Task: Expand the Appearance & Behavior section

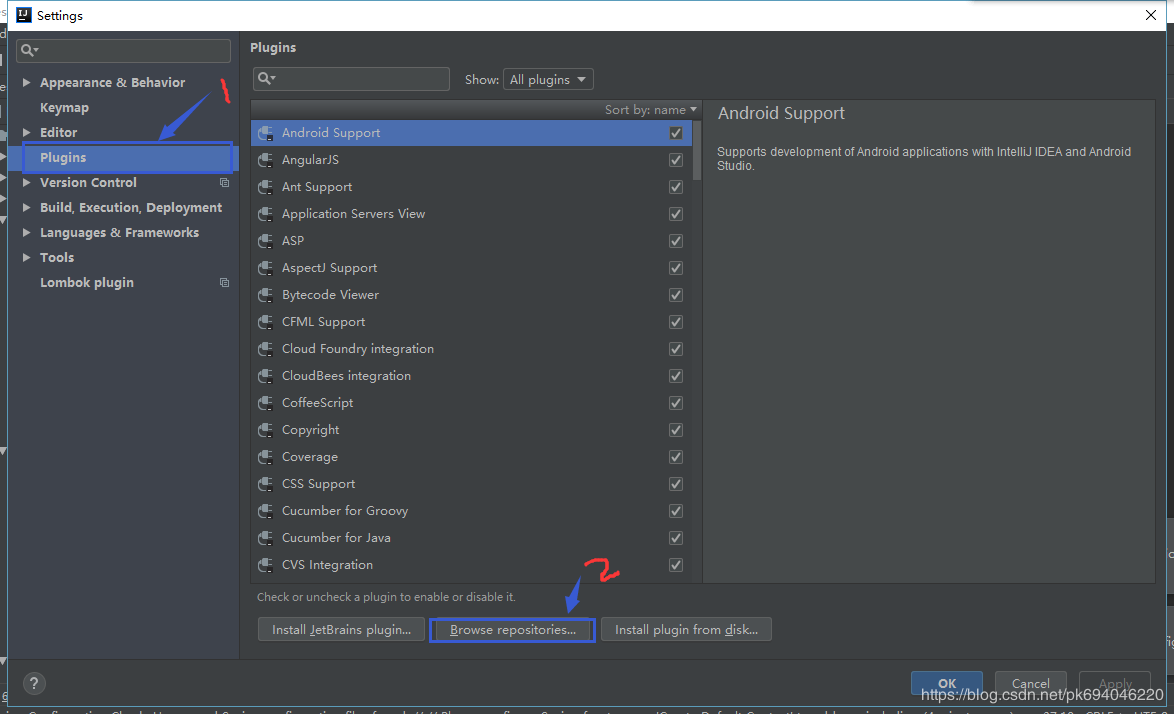Action: (28, 82)
